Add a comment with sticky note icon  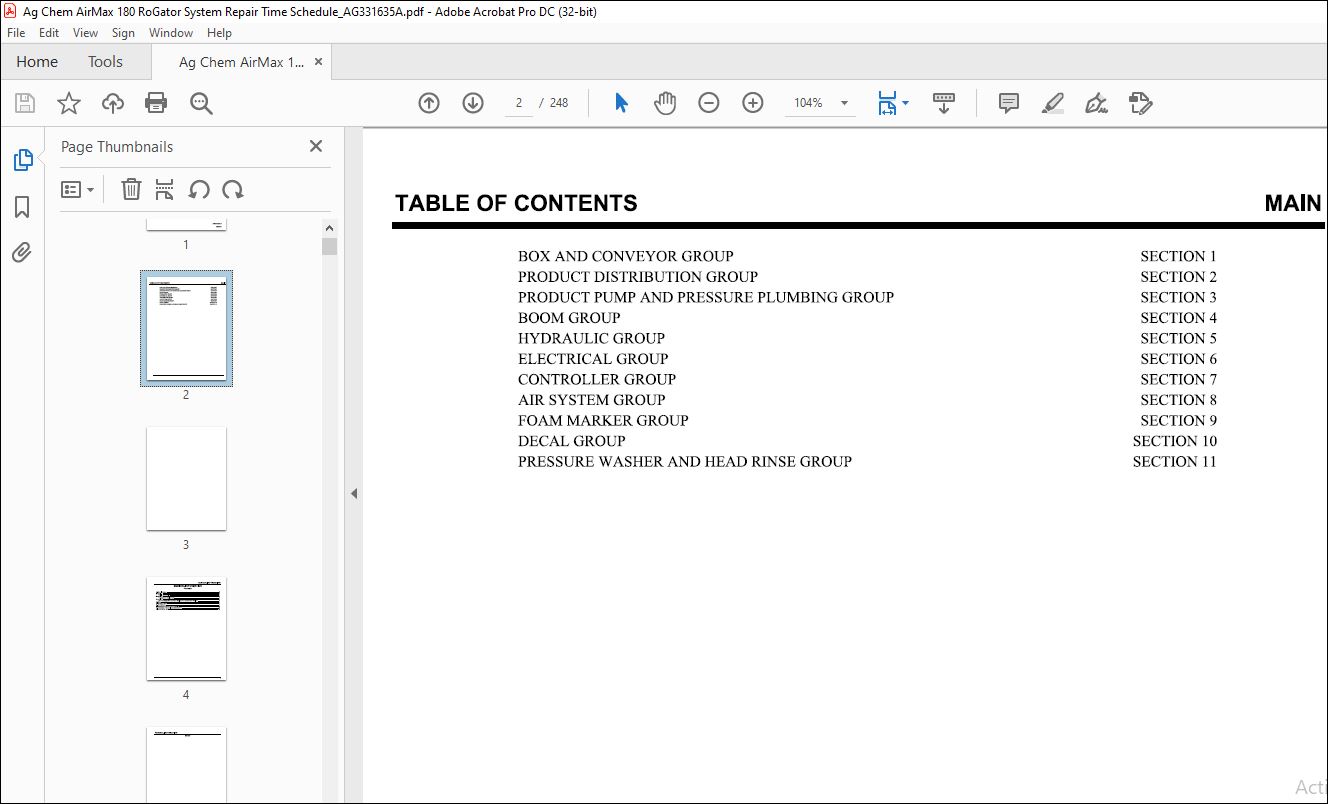click(1009, 103)
